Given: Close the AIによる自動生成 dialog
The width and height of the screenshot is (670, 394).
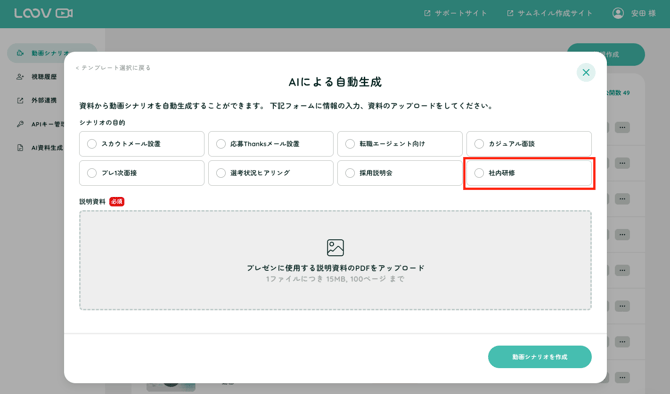Looking at the screenshot, I should coord(586,73).
